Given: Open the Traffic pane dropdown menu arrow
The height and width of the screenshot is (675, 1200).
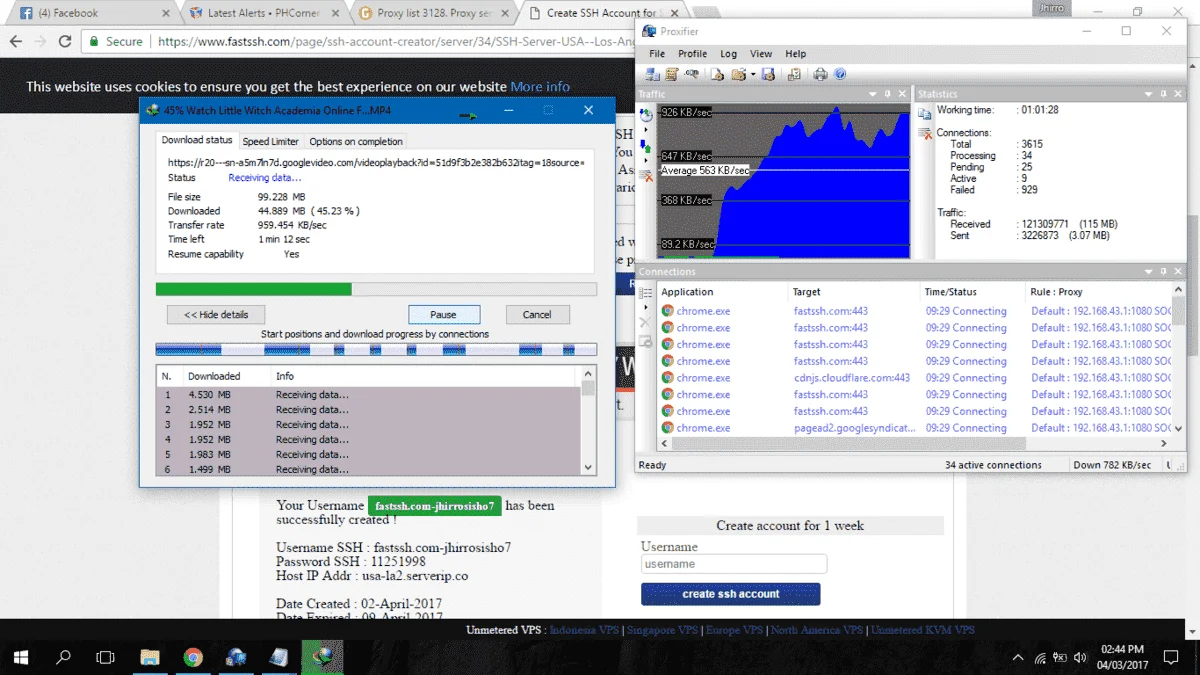Looking at the screenshot, I should [x=872, y=94].
